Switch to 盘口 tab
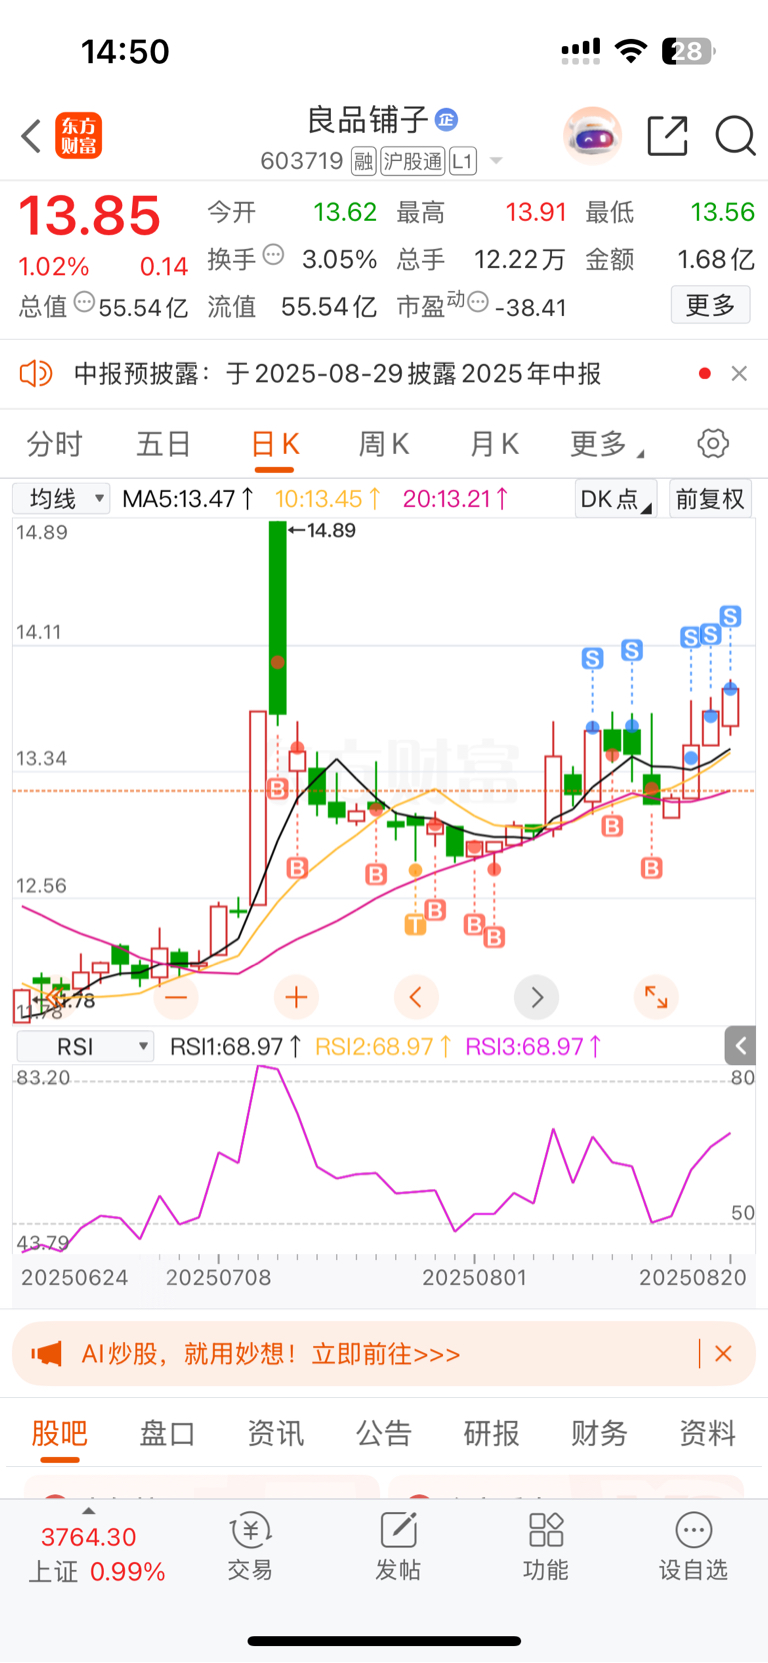 point(167,1433)
